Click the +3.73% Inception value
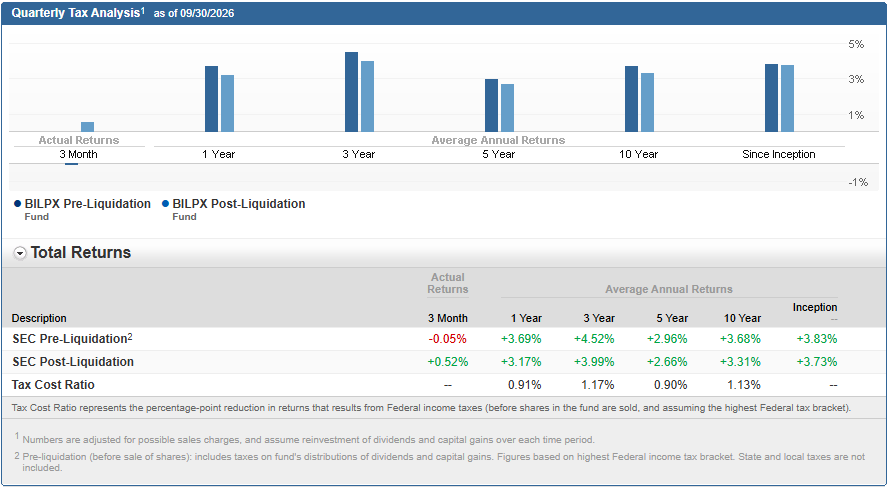Screen dimensions: 888x487 817,362
